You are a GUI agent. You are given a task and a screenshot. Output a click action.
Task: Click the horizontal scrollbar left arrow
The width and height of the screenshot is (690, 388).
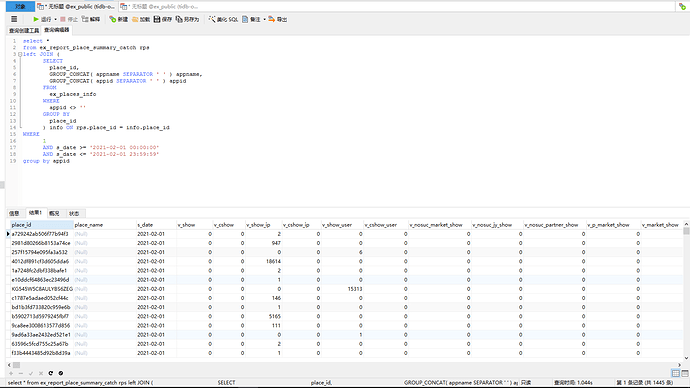[9, 365]
